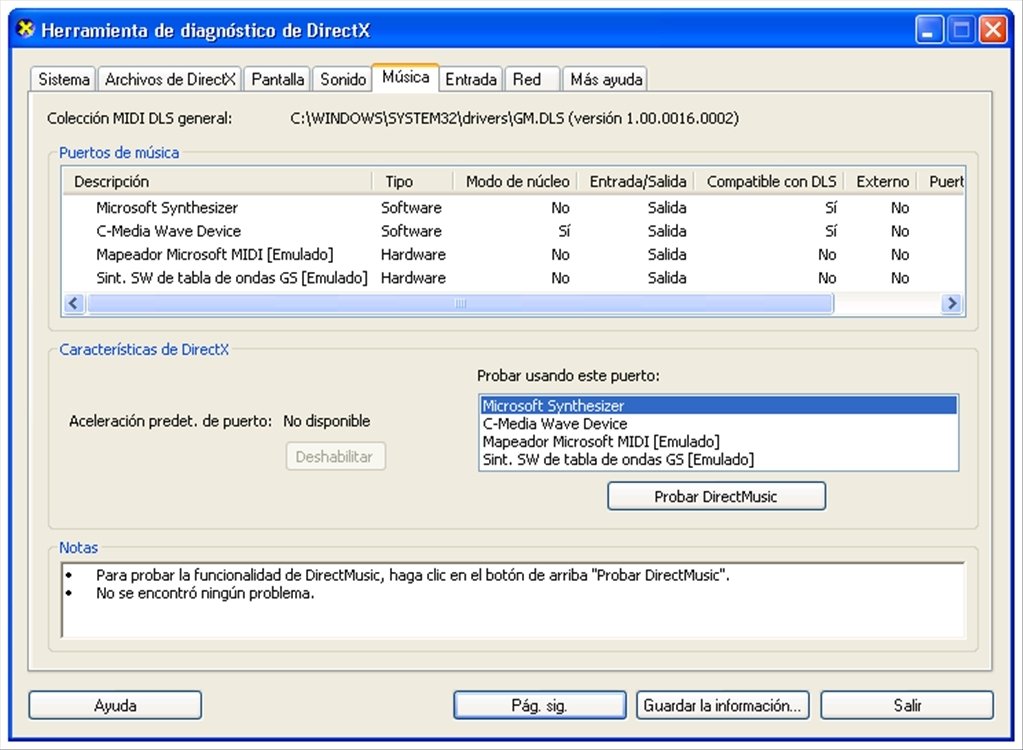
Task: Exit the tool with Salir button
Action: [x=907, y=705]
